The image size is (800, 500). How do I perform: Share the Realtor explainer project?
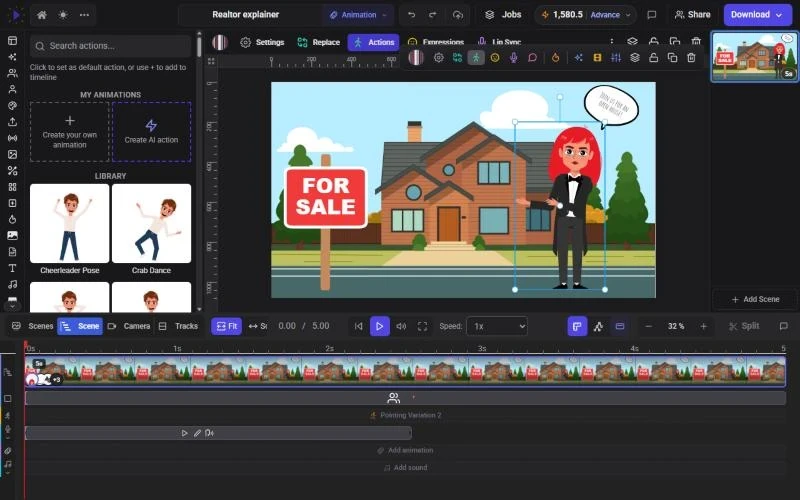692,15
